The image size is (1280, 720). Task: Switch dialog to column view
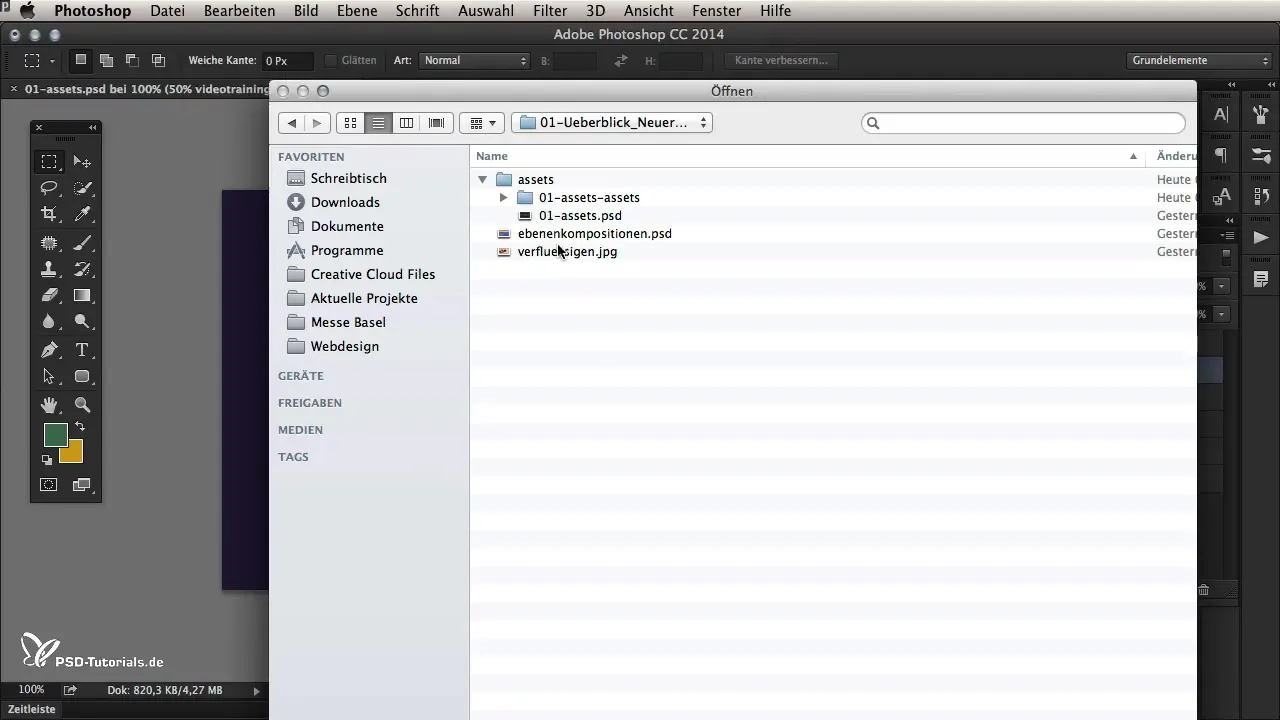point(406,123)
